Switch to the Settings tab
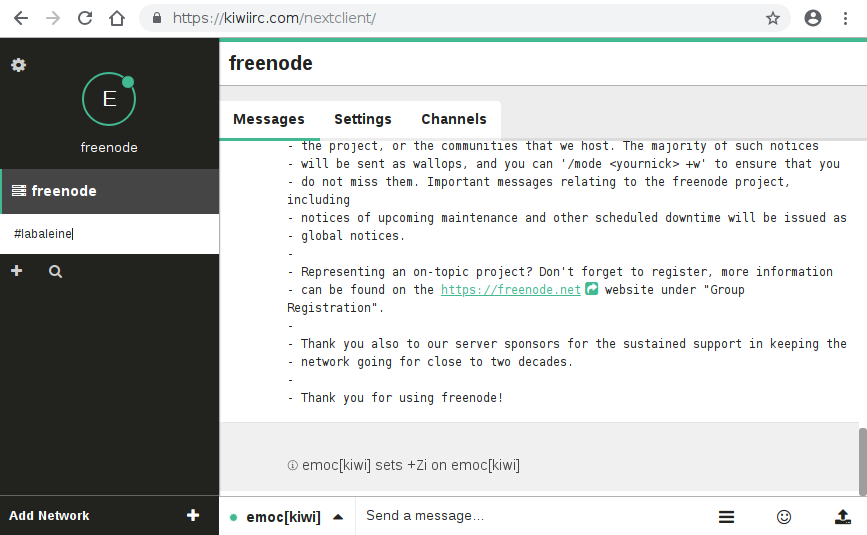 363,119
